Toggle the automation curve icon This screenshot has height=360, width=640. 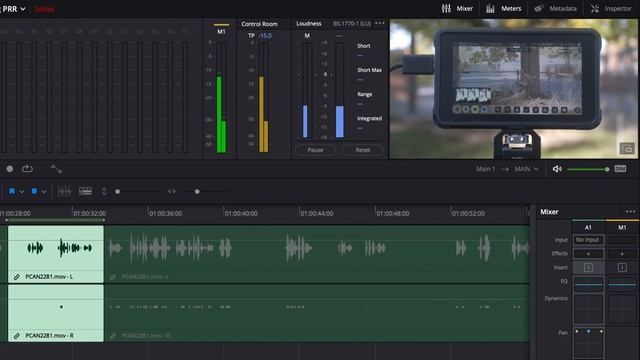click(x=56, y=169)
